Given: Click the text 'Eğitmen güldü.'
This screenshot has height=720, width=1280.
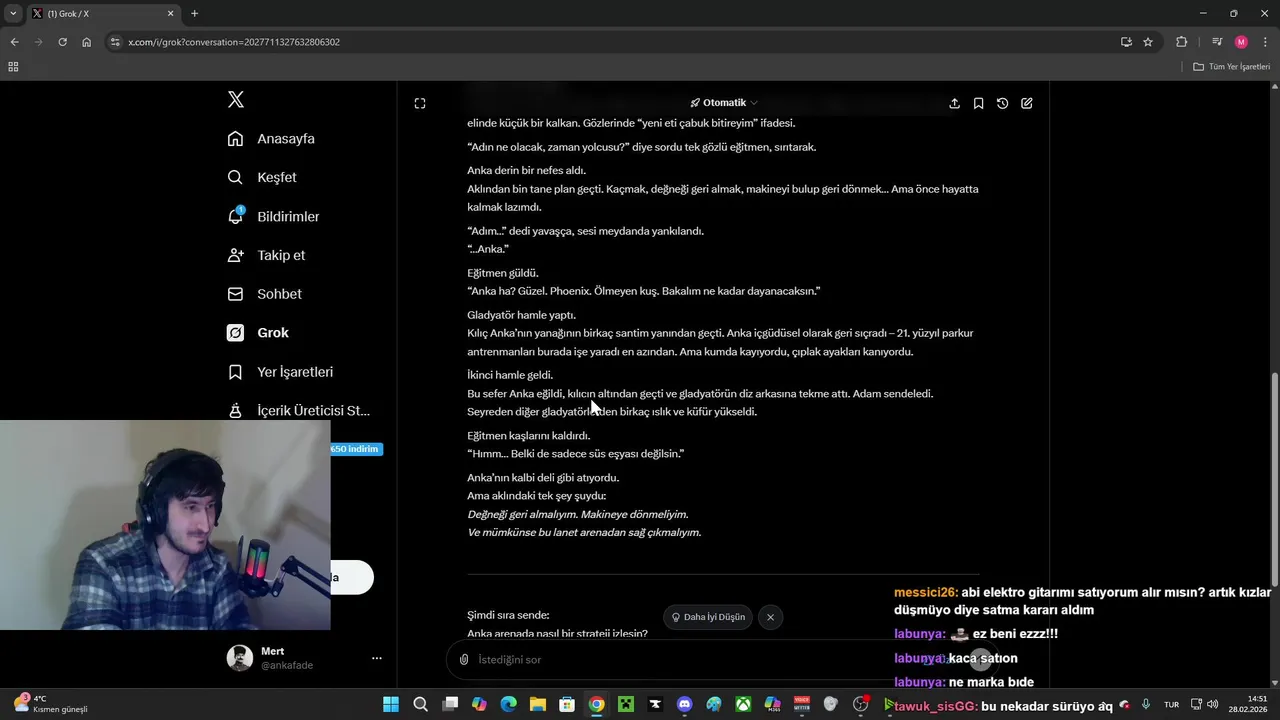Looking at the screenshot, I should pyautogui.click(x=502, y=273).
